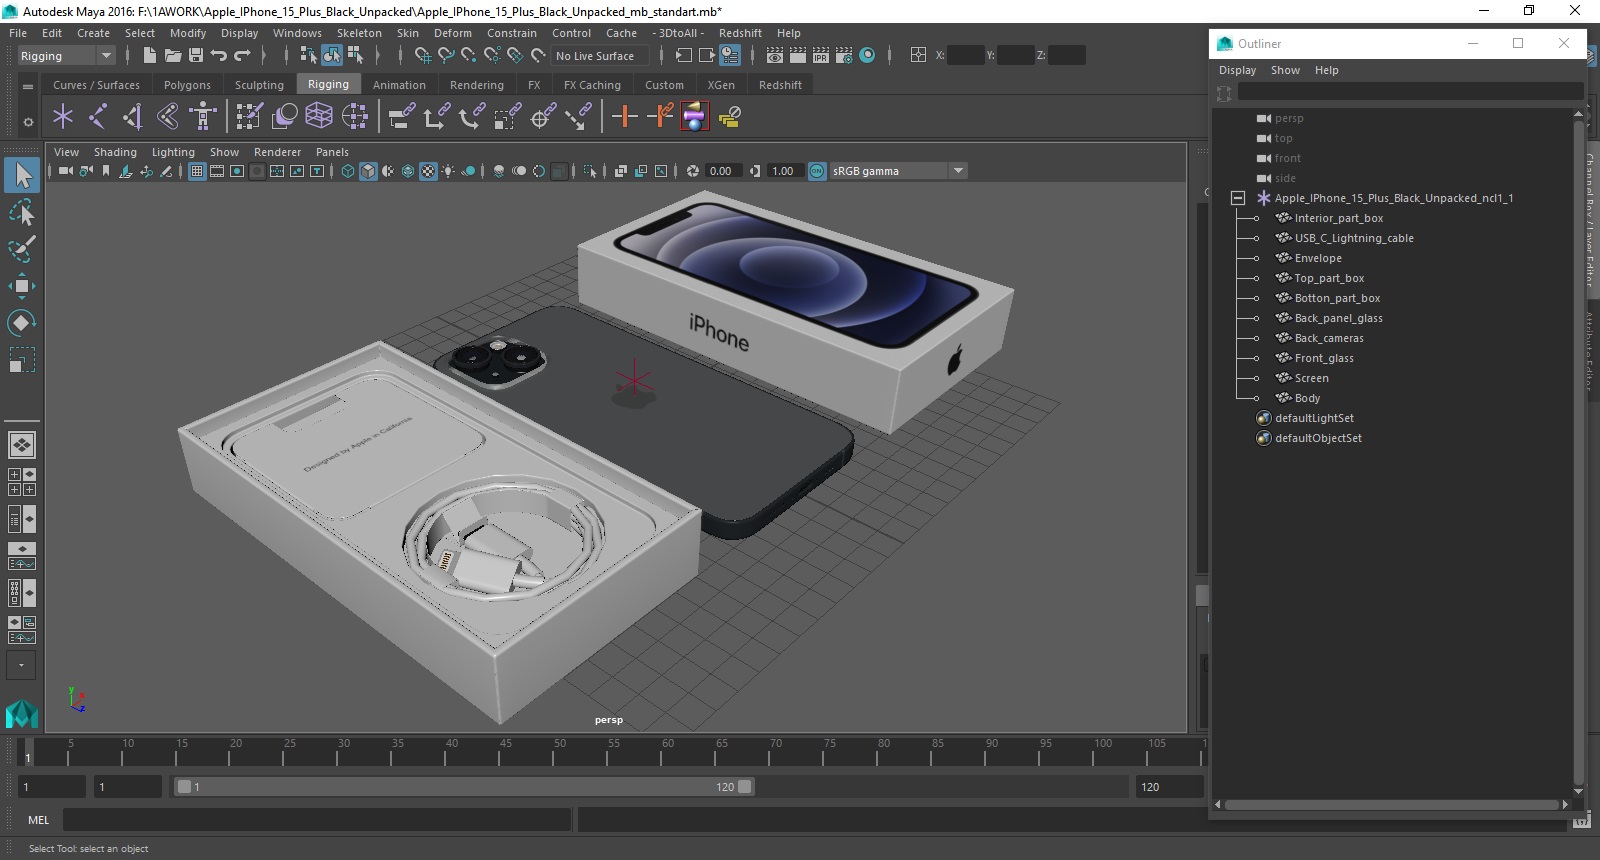Image resolution: width=1600 pixels, height=860 pixels.
Task: Toggle isolate select in viewport
Action: tap(590, 171)
